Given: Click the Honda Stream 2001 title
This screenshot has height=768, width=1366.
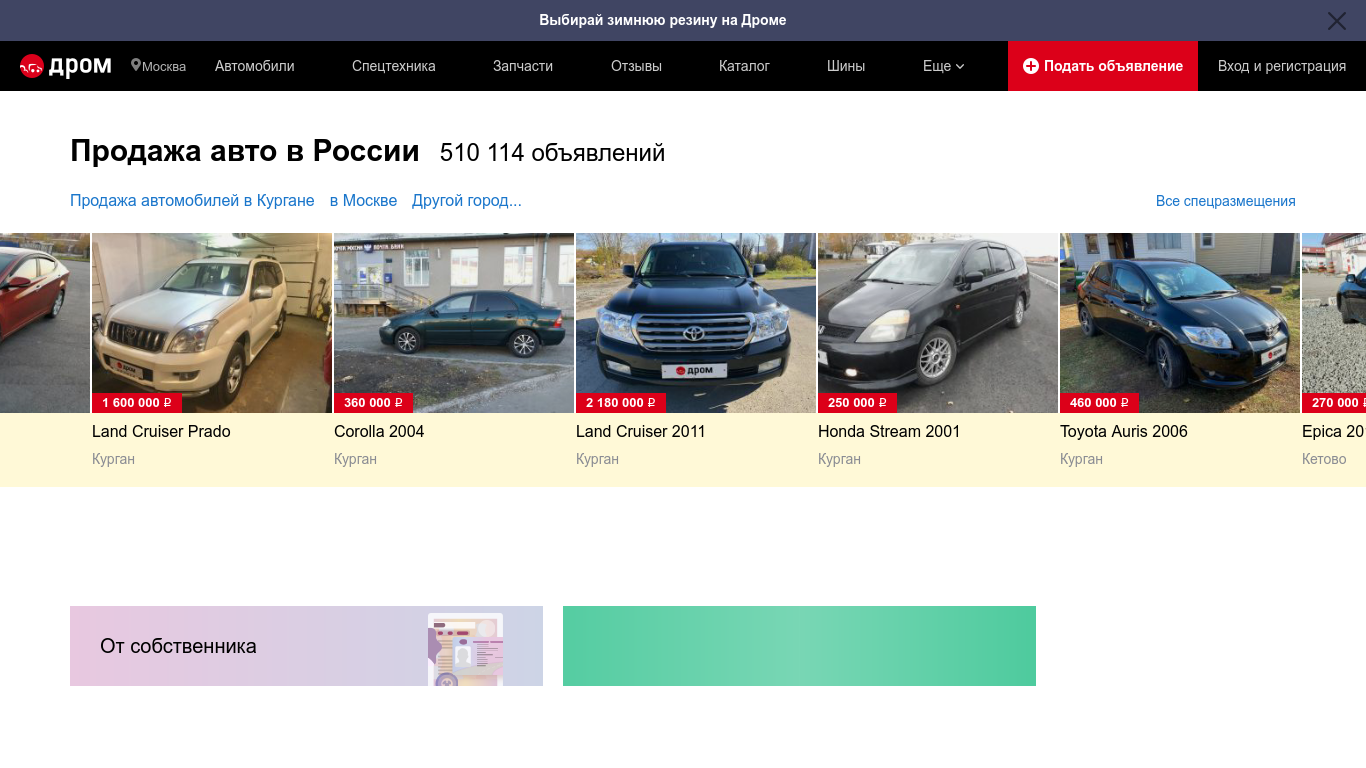Looking at the screenshot, I should [x=889, y=431].
